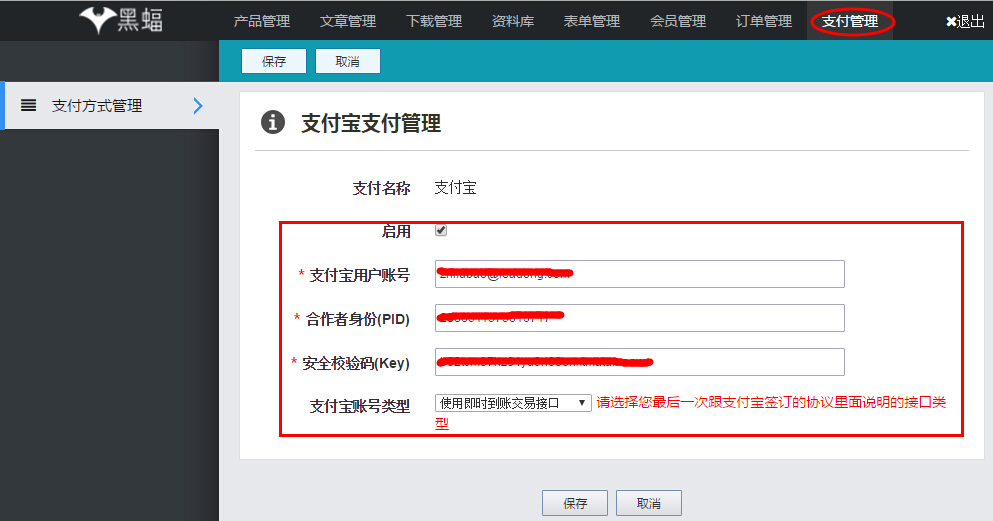Viewport: 993px width, 521px height.
Task: Click the 黑蝠 bat logo
Action: tap(121, 20)
